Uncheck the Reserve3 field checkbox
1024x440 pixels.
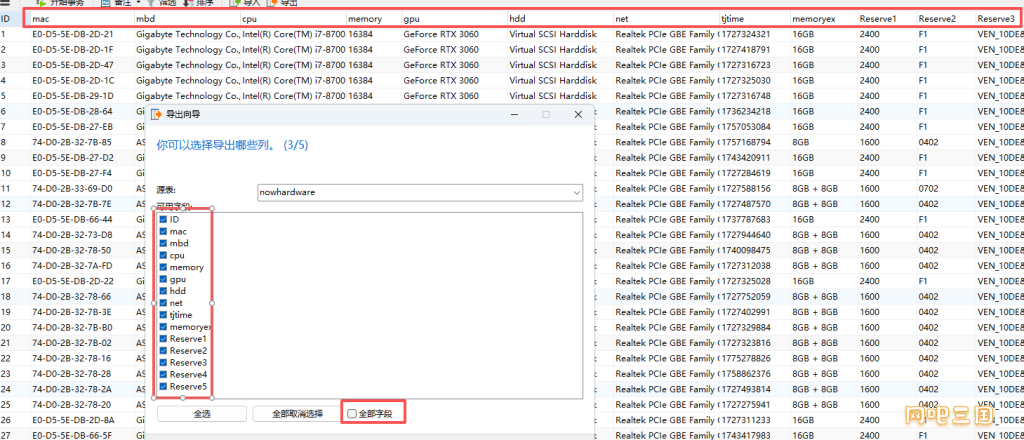tap(163, 362)
